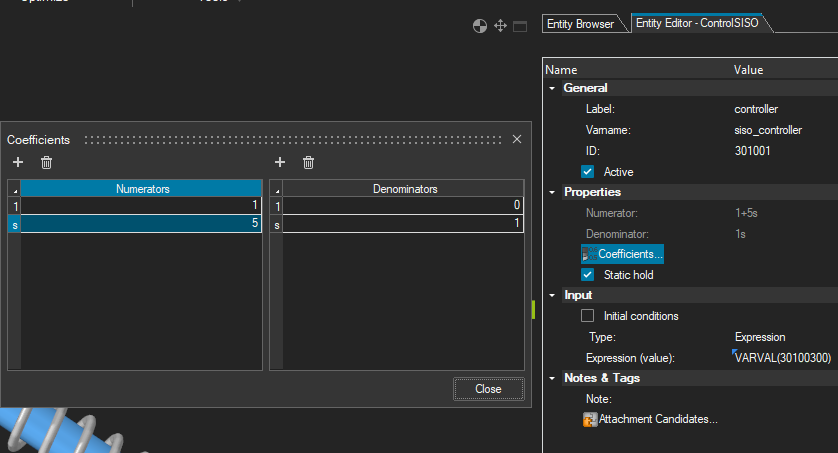The height and width of the screenshot is (453, 838).
Task: Select the denominators row header 's'
Action: tap(276, 224)
